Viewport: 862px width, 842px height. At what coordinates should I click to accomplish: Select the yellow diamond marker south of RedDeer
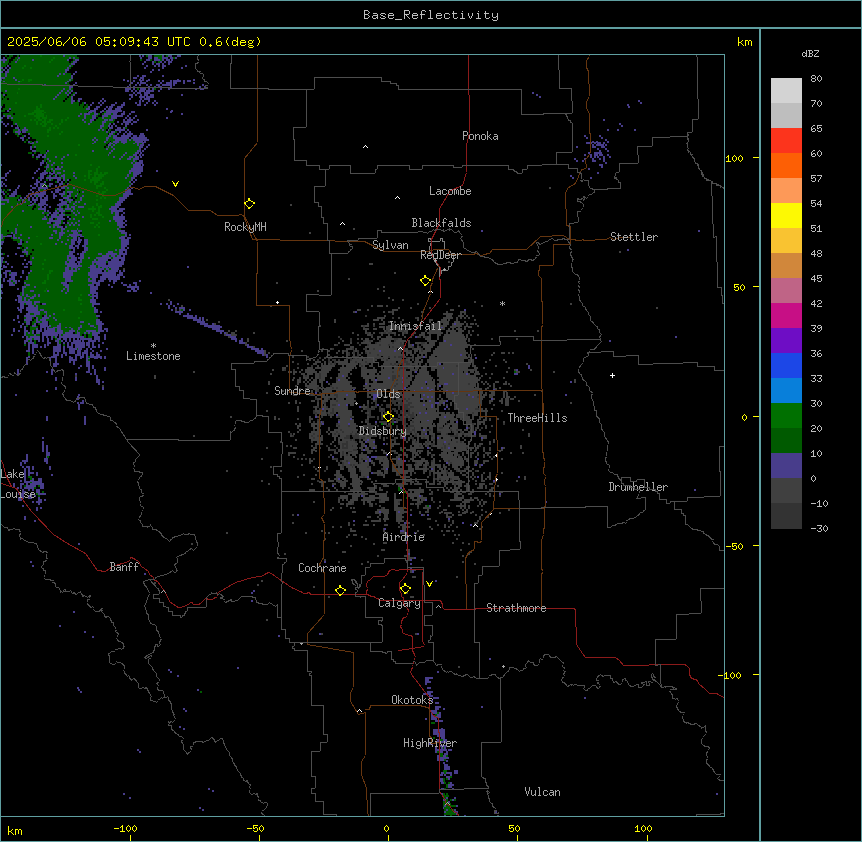pyautogui.click(x=425, y=281)
